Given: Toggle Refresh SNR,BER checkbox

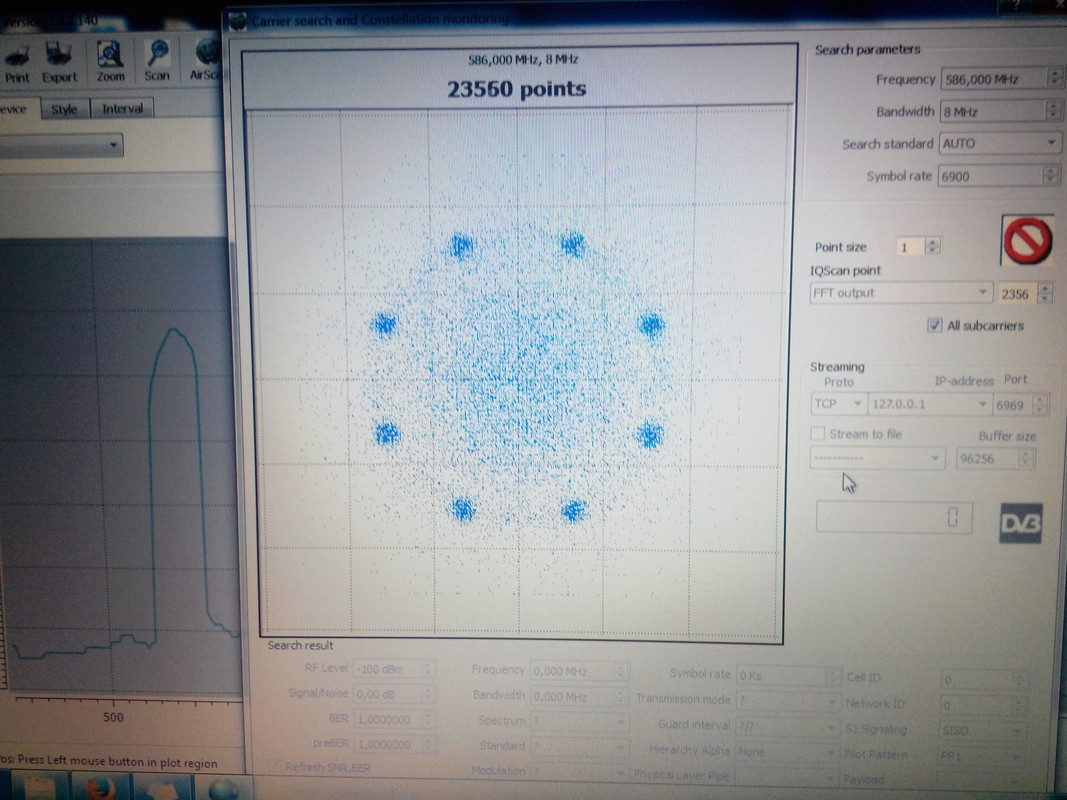Looking at the screenshot, I should click(274, 767).
